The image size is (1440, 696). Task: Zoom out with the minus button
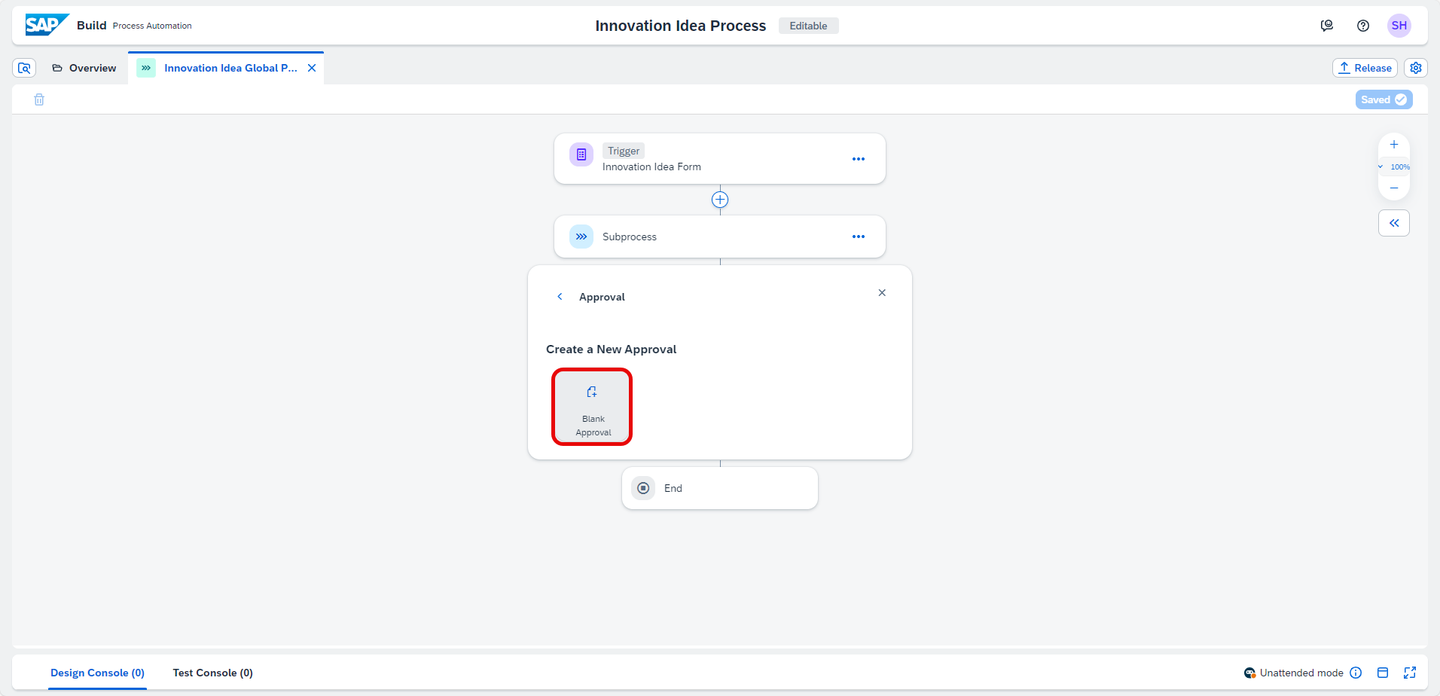coord(1394,188)
